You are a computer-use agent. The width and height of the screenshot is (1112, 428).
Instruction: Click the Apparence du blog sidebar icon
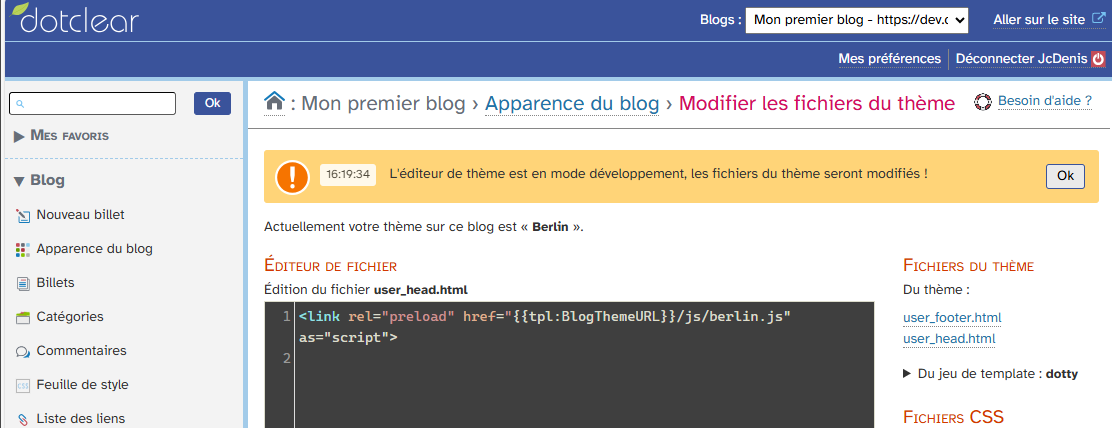click(x=23, y=249)
